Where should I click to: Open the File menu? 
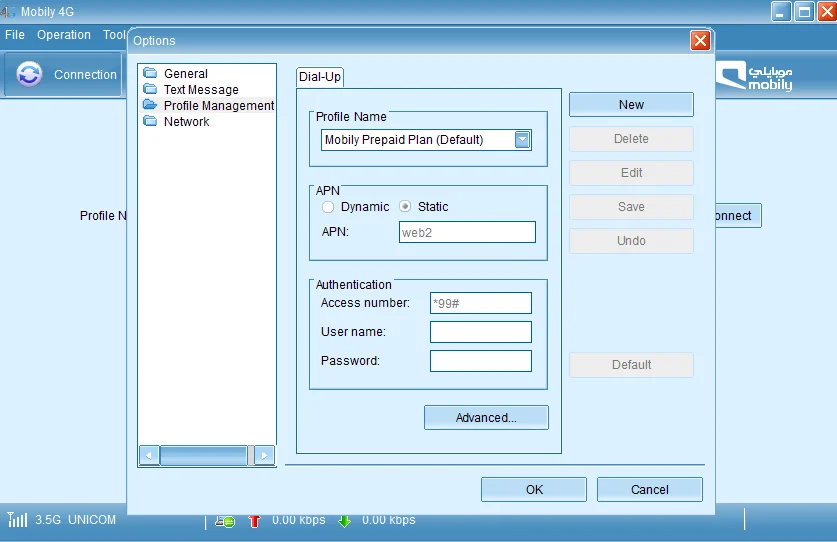coord(15,35)
